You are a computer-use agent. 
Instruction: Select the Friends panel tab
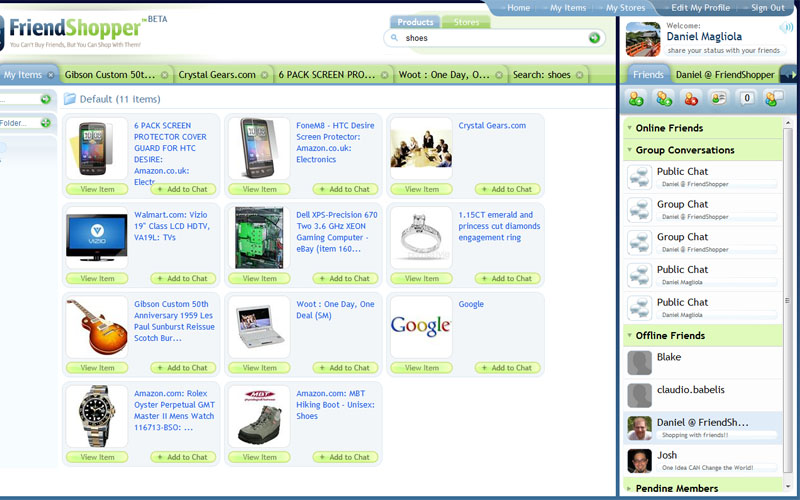click(648, 75)
